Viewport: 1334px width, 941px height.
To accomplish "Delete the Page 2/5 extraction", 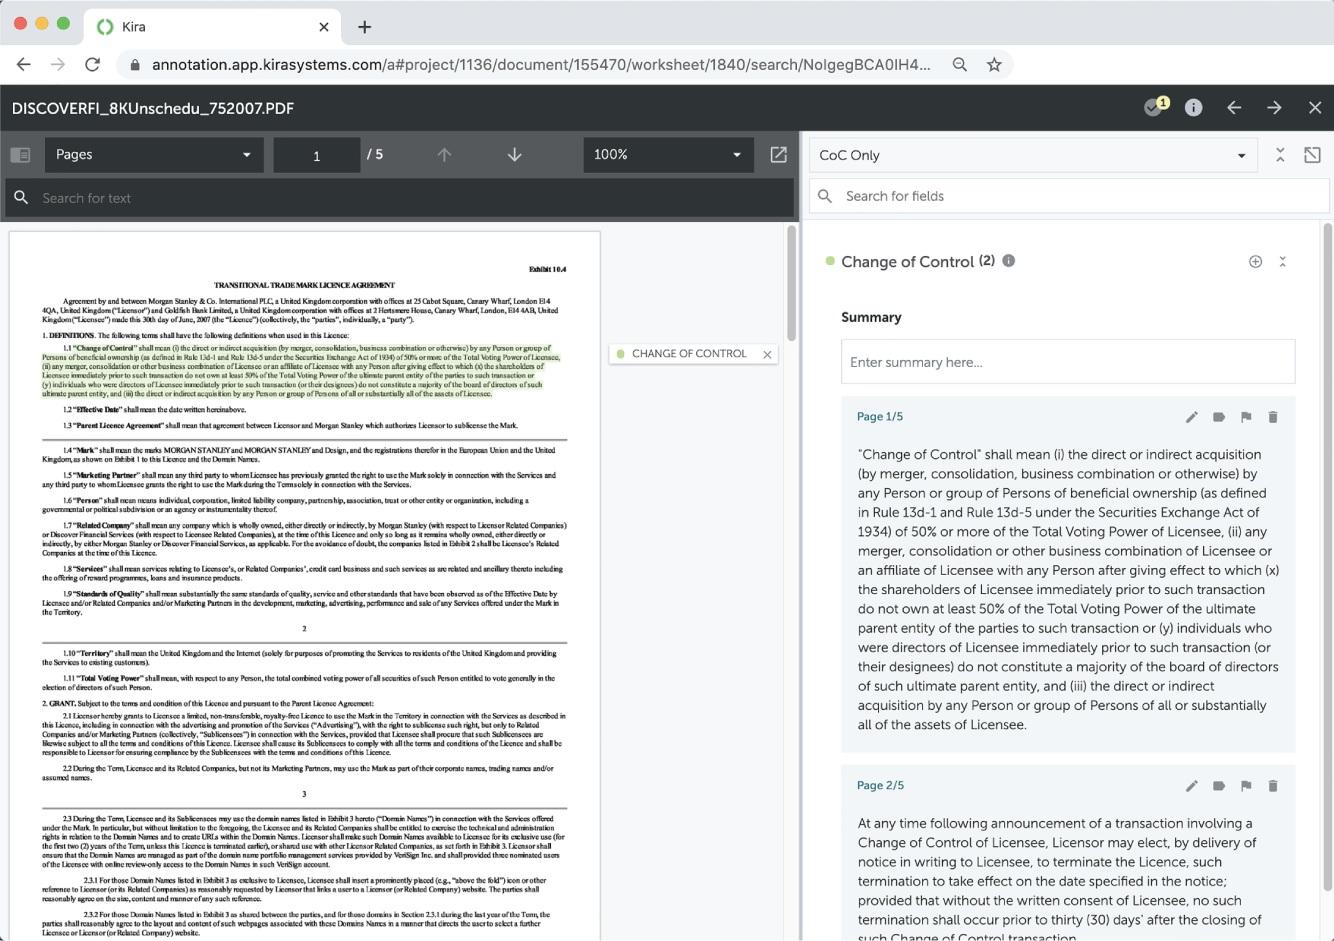I will coord(1273,786).
